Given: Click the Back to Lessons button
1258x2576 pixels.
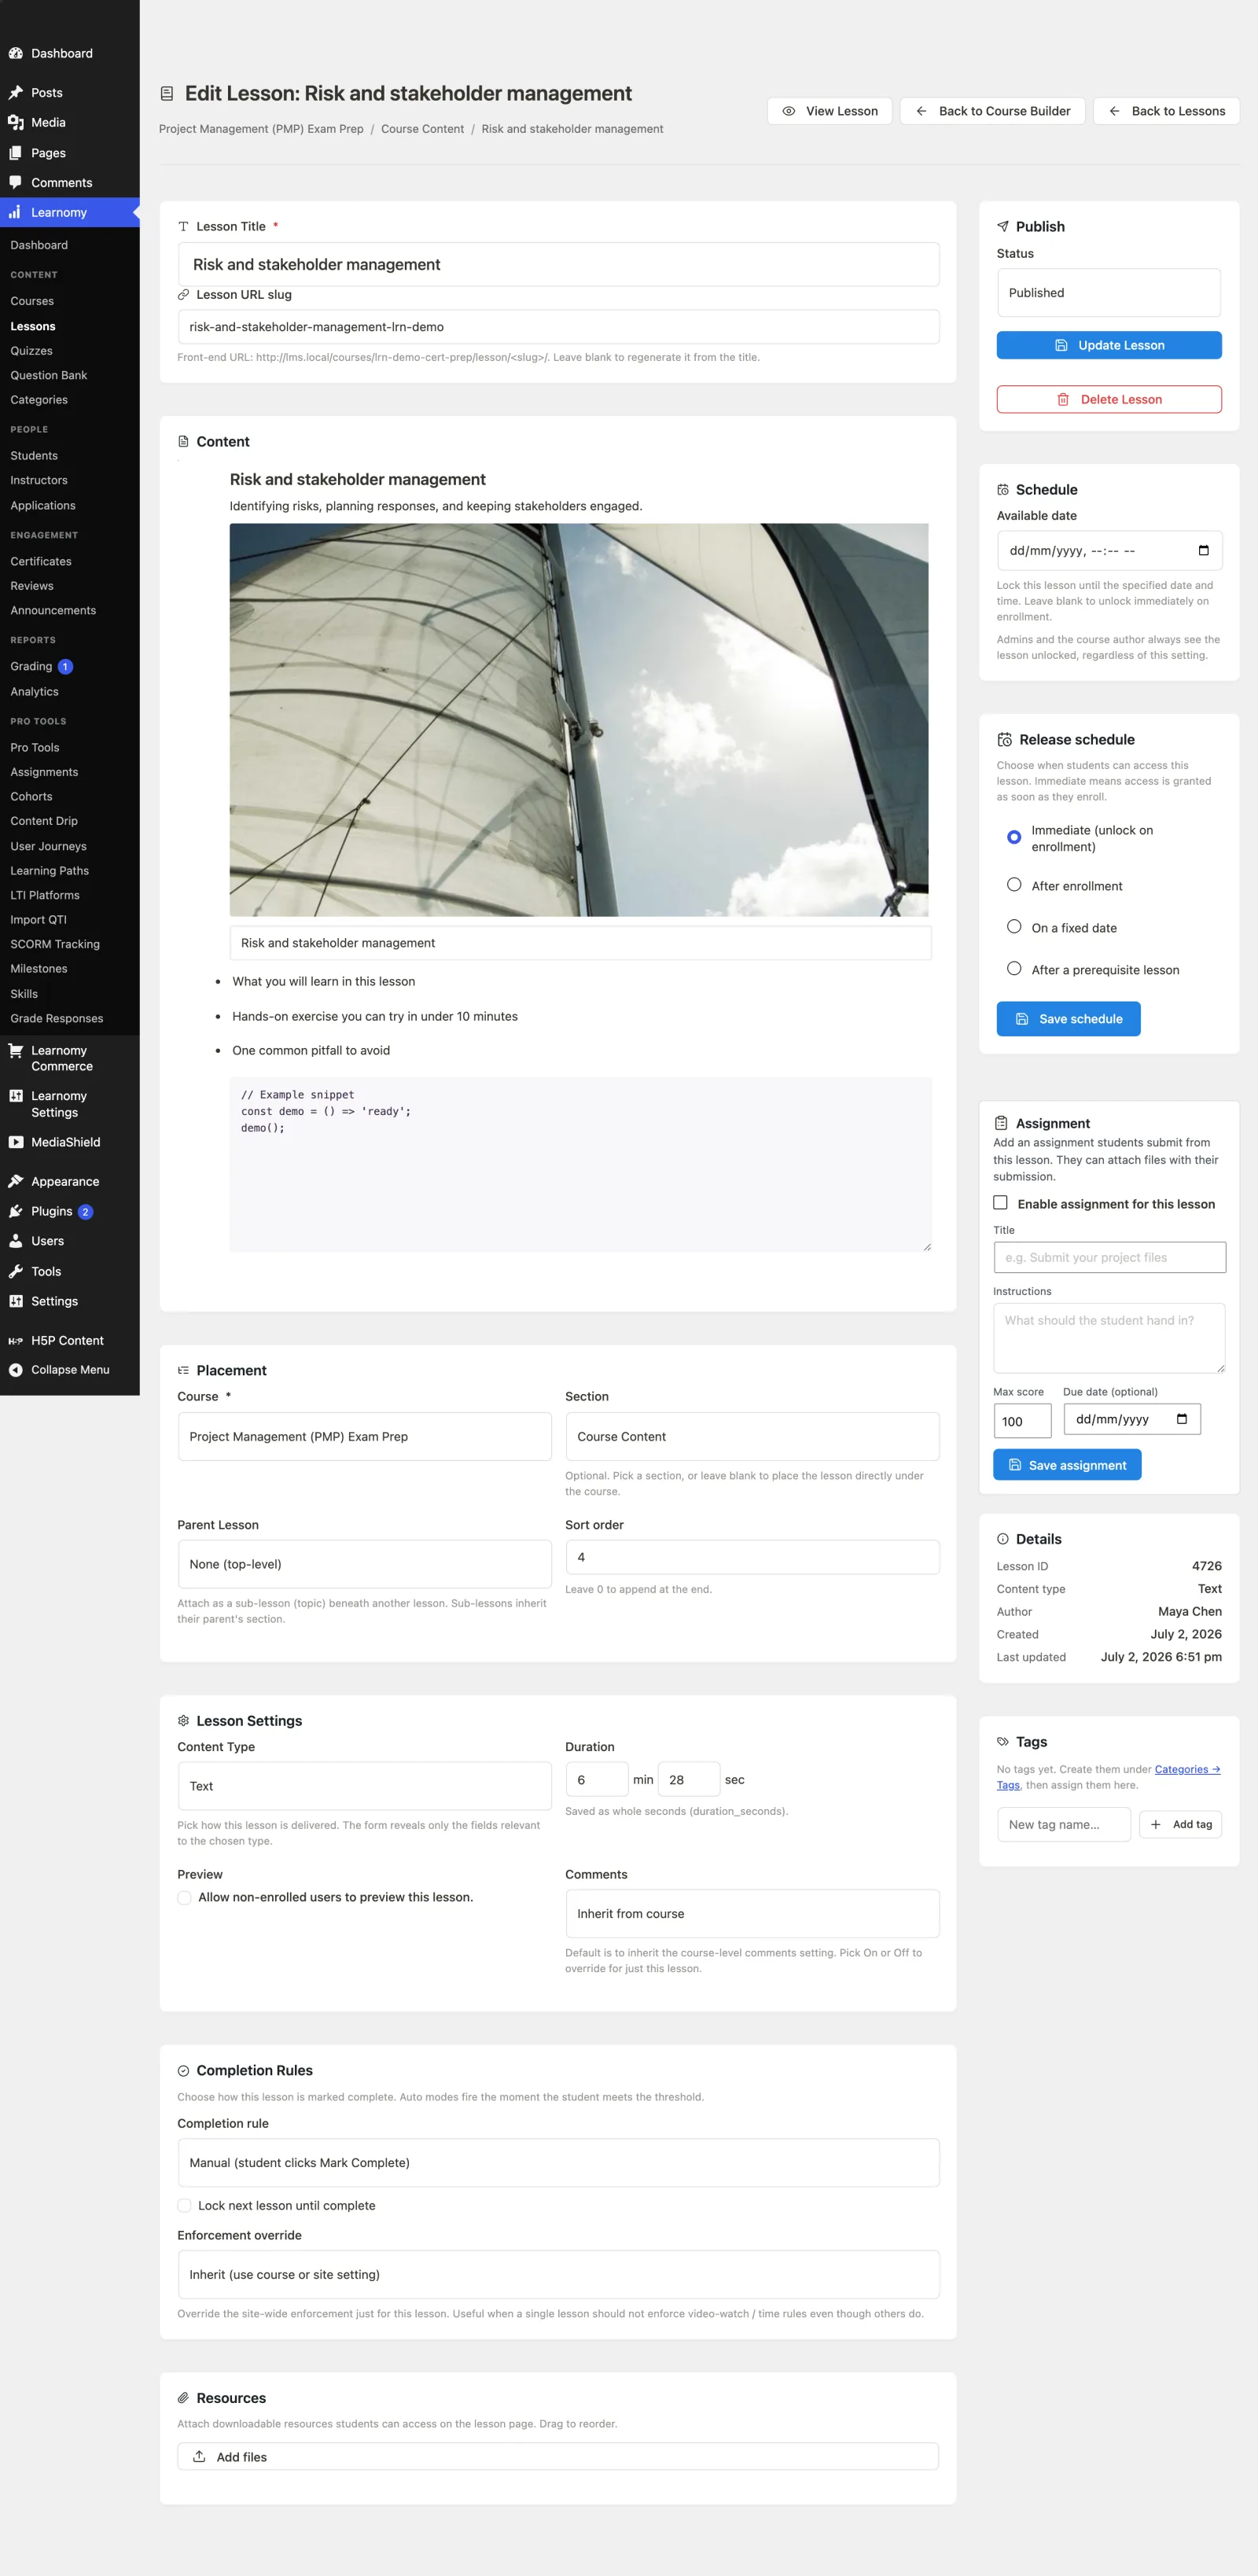Looking at the screenshot, I should (x=1166, y=111).
